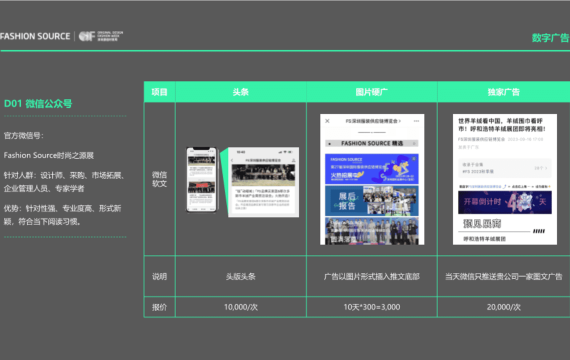This screenshot has height=360, width=570.
Task: Click the 项目 header cell
Action: point(160,92)
